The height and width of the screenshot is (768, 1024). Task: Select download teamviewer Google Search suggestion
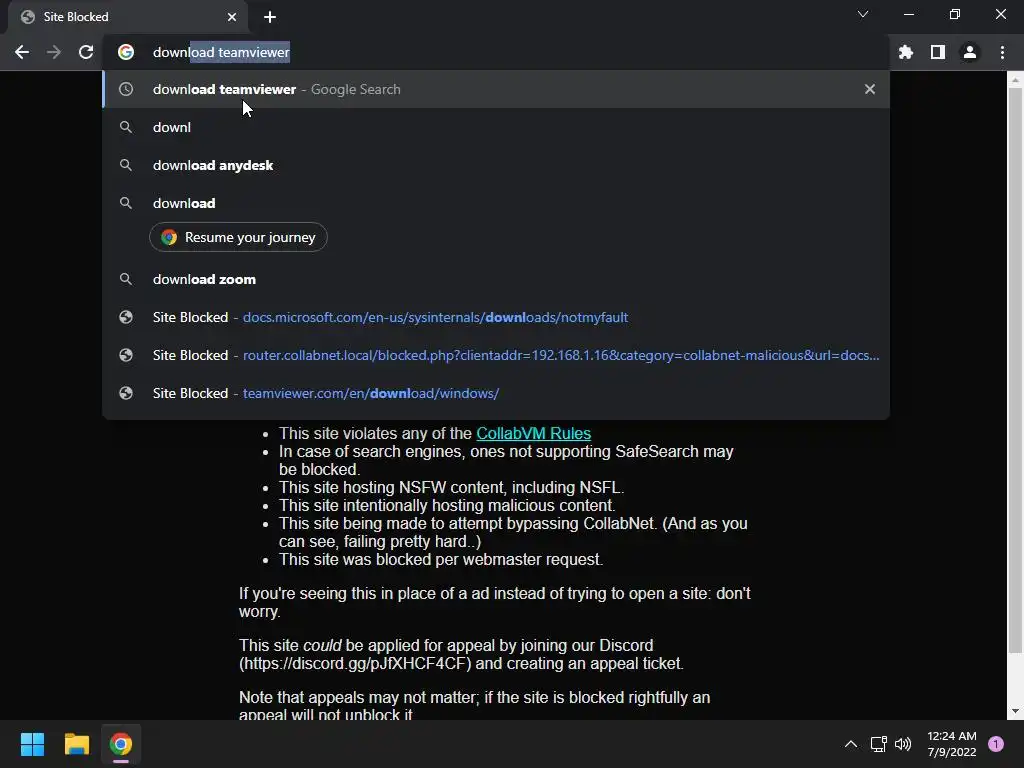coord(496,89)
